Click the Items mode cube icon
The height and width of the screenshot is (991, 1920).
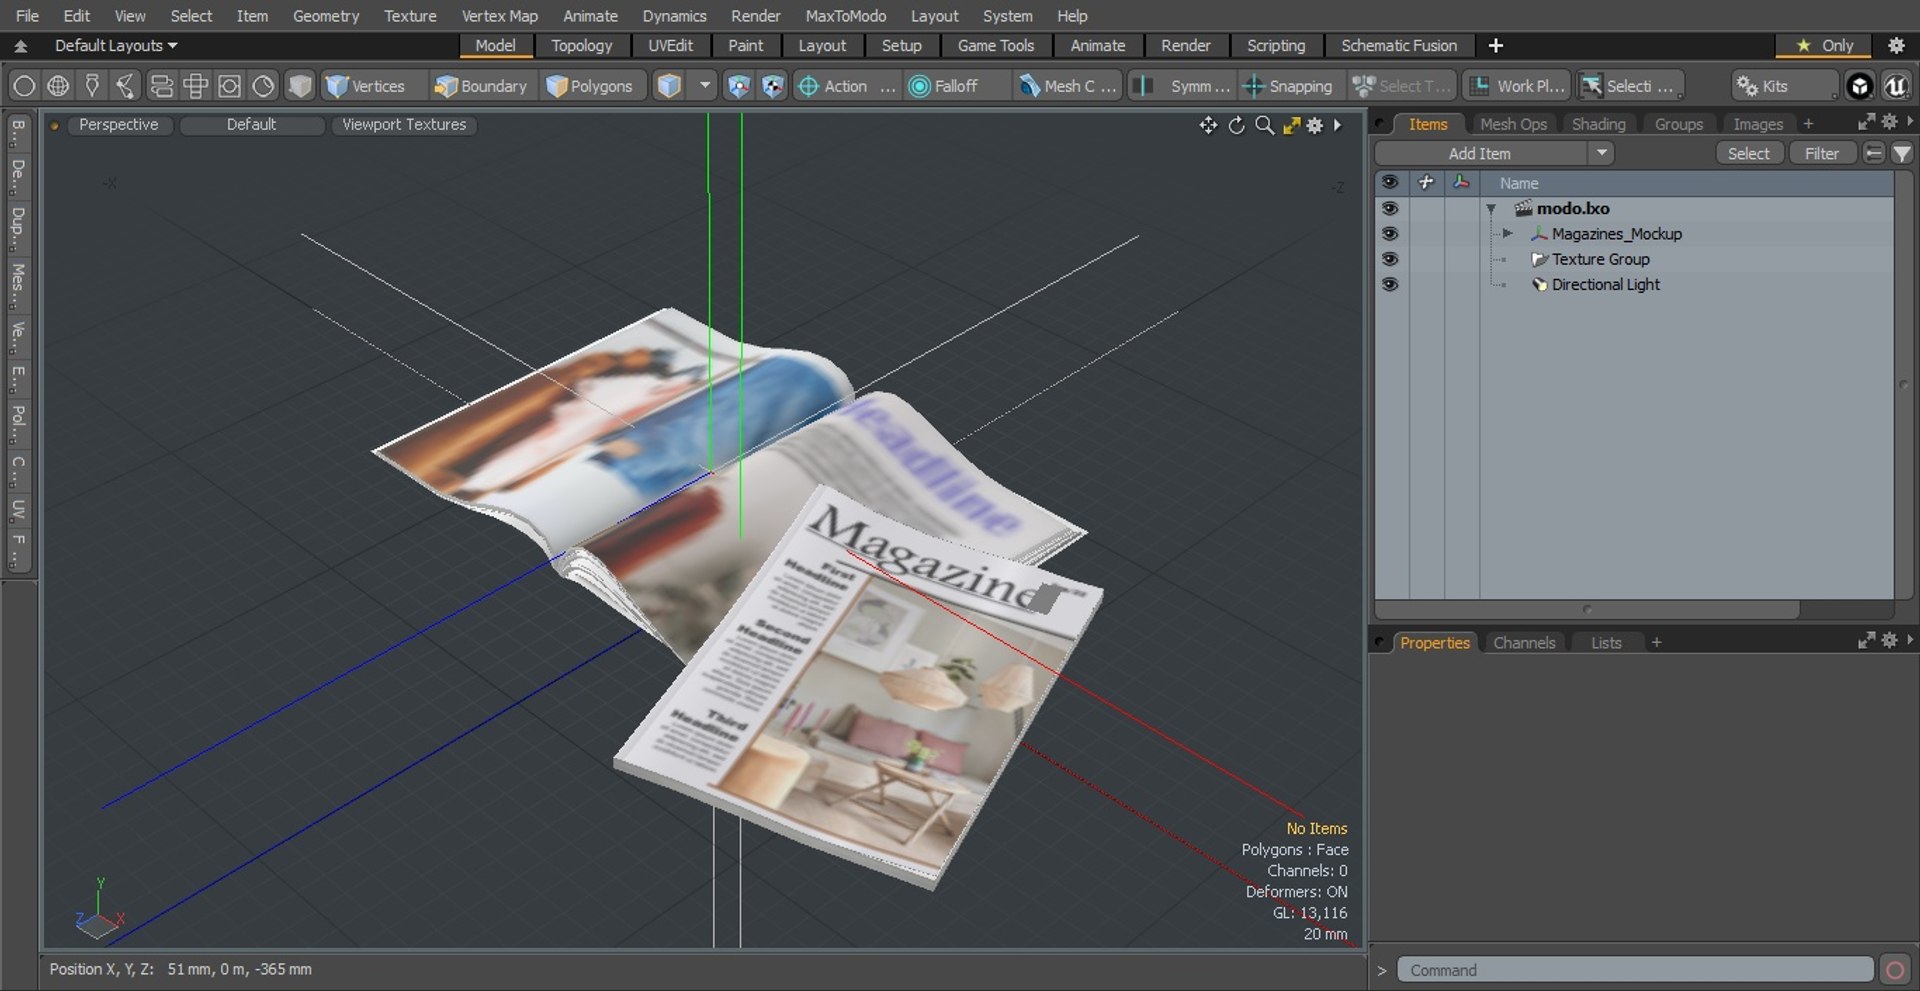click(x=669, y=86)
